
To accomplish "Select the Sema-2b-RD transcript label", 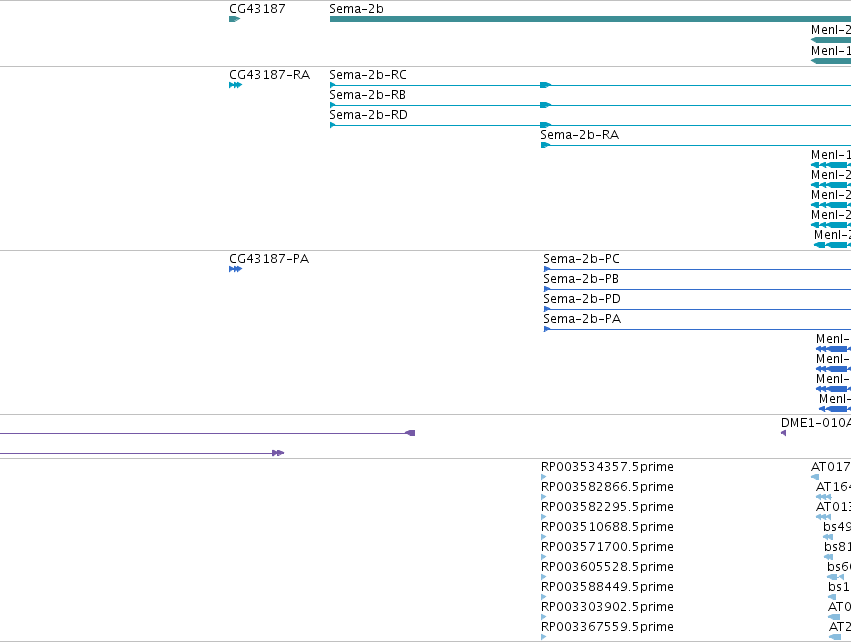I will point(368,115).
